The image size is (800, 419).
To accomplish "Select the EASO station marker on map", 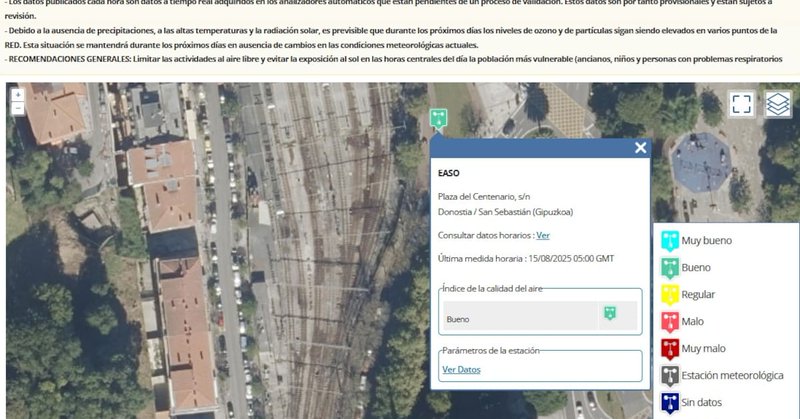I will tap(438, 118).
